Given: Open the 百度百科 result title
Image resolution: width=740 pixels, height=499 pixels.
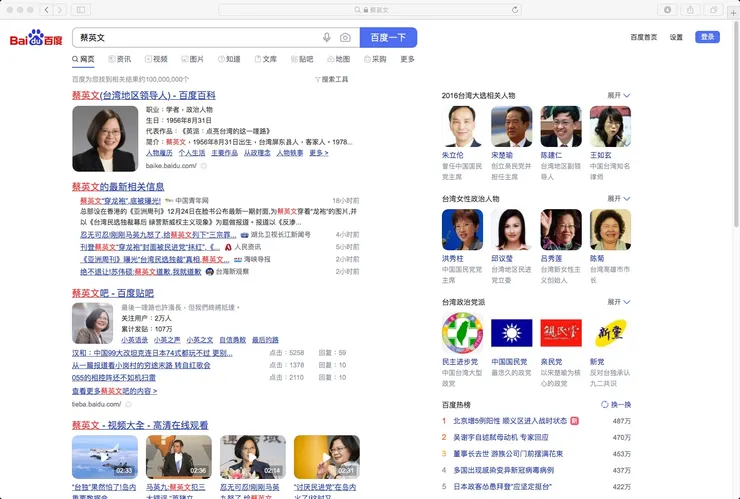Looking at the screenshot, I should click(x=143, y=95).
